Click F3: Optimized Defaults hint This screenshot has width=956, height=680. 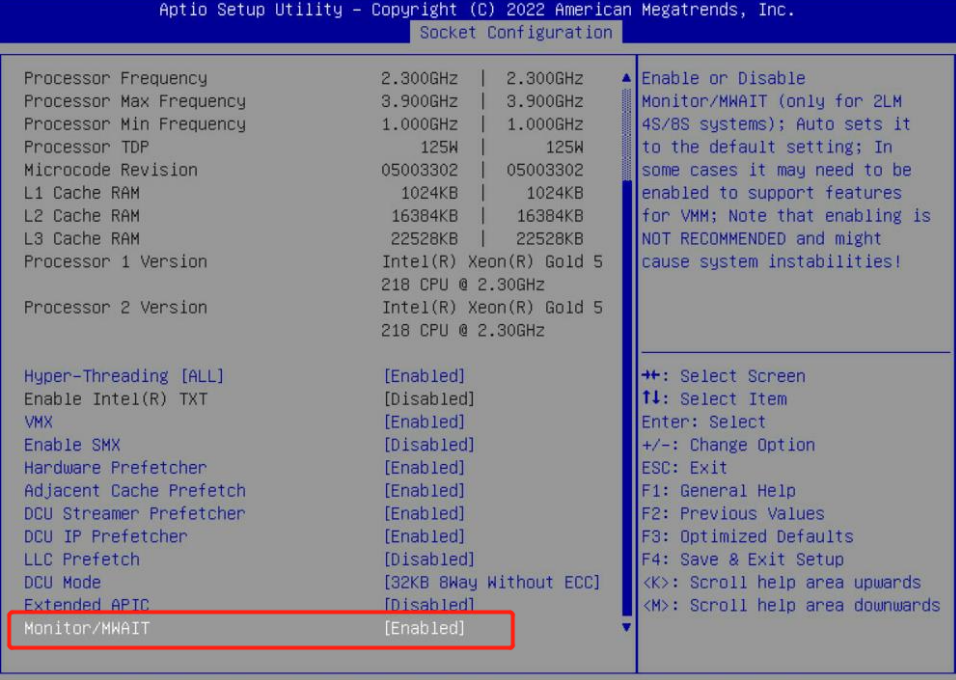[x=747, y=536]
